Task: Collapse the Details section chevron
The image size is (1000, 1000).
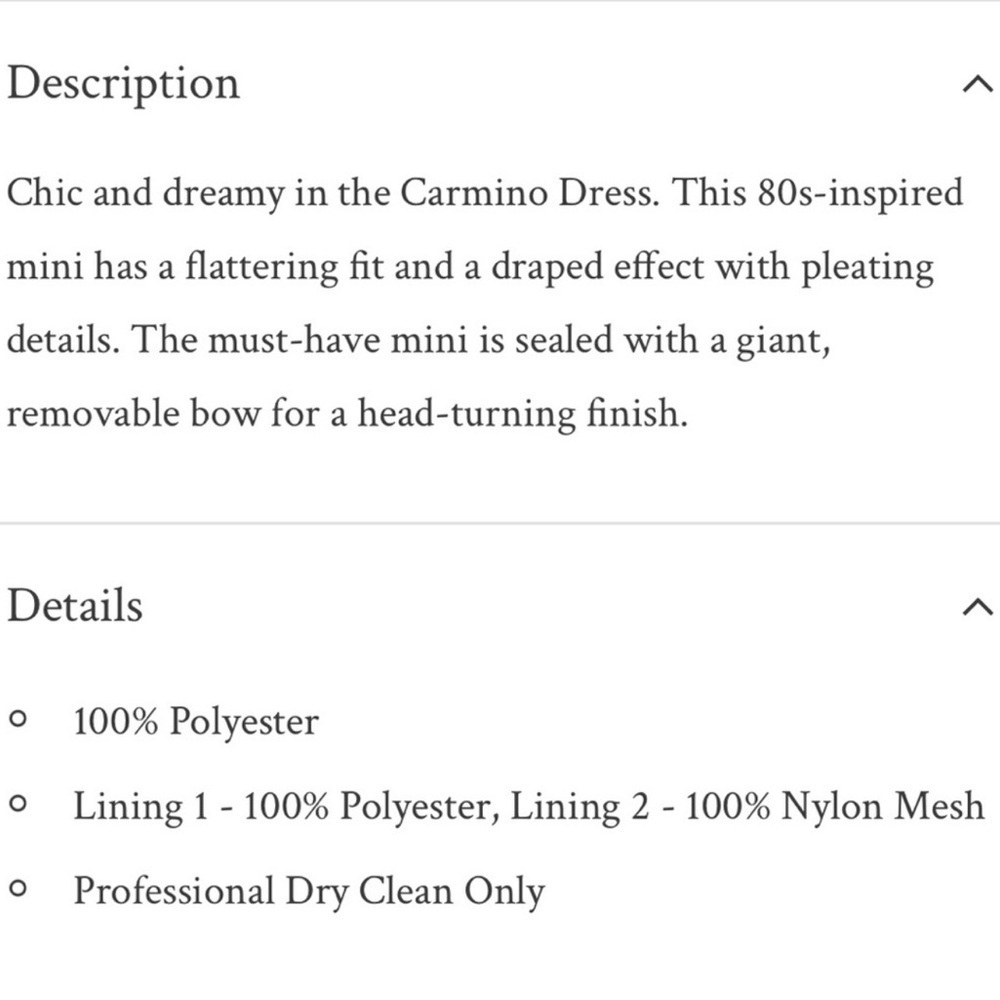Action: coord(977,607)
